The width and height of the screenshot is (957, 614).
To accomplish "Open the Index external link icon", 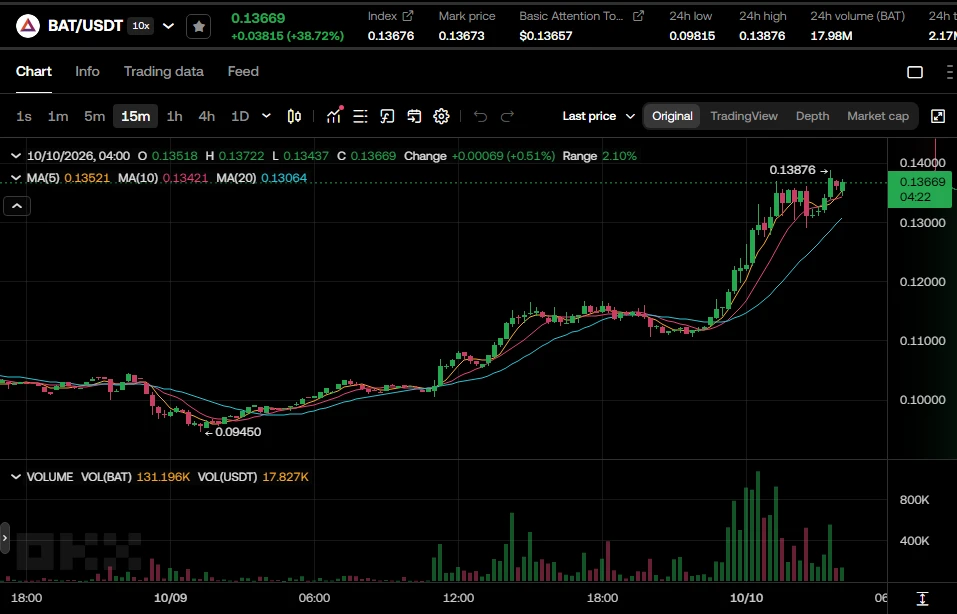I will (x=408, y=16).
